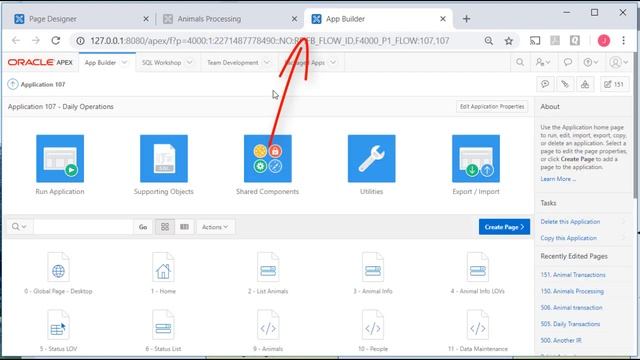Screen dimensions: 640x360
Task: Open page 11 - Data Maintenance icon
Action: (478, 325)
